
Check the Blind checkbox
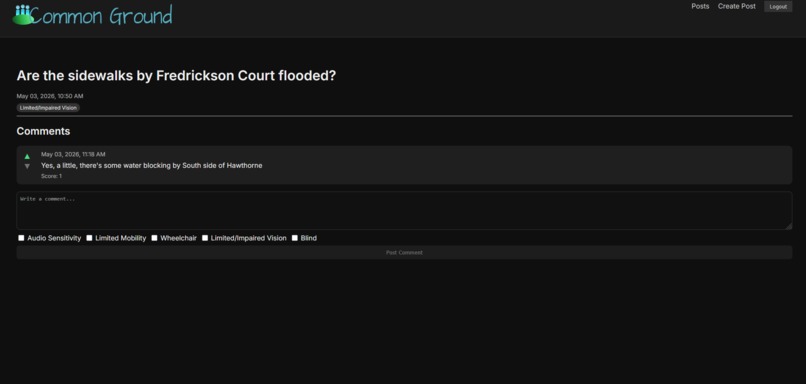click(295, 238)
